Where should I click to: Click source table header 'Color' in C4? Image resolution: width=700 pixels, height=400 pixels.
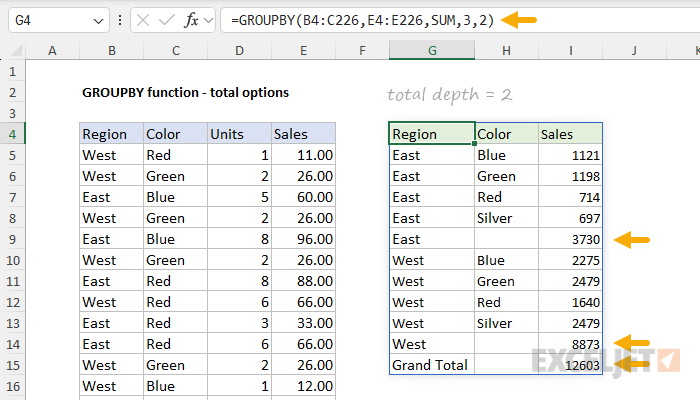[175, 134]
